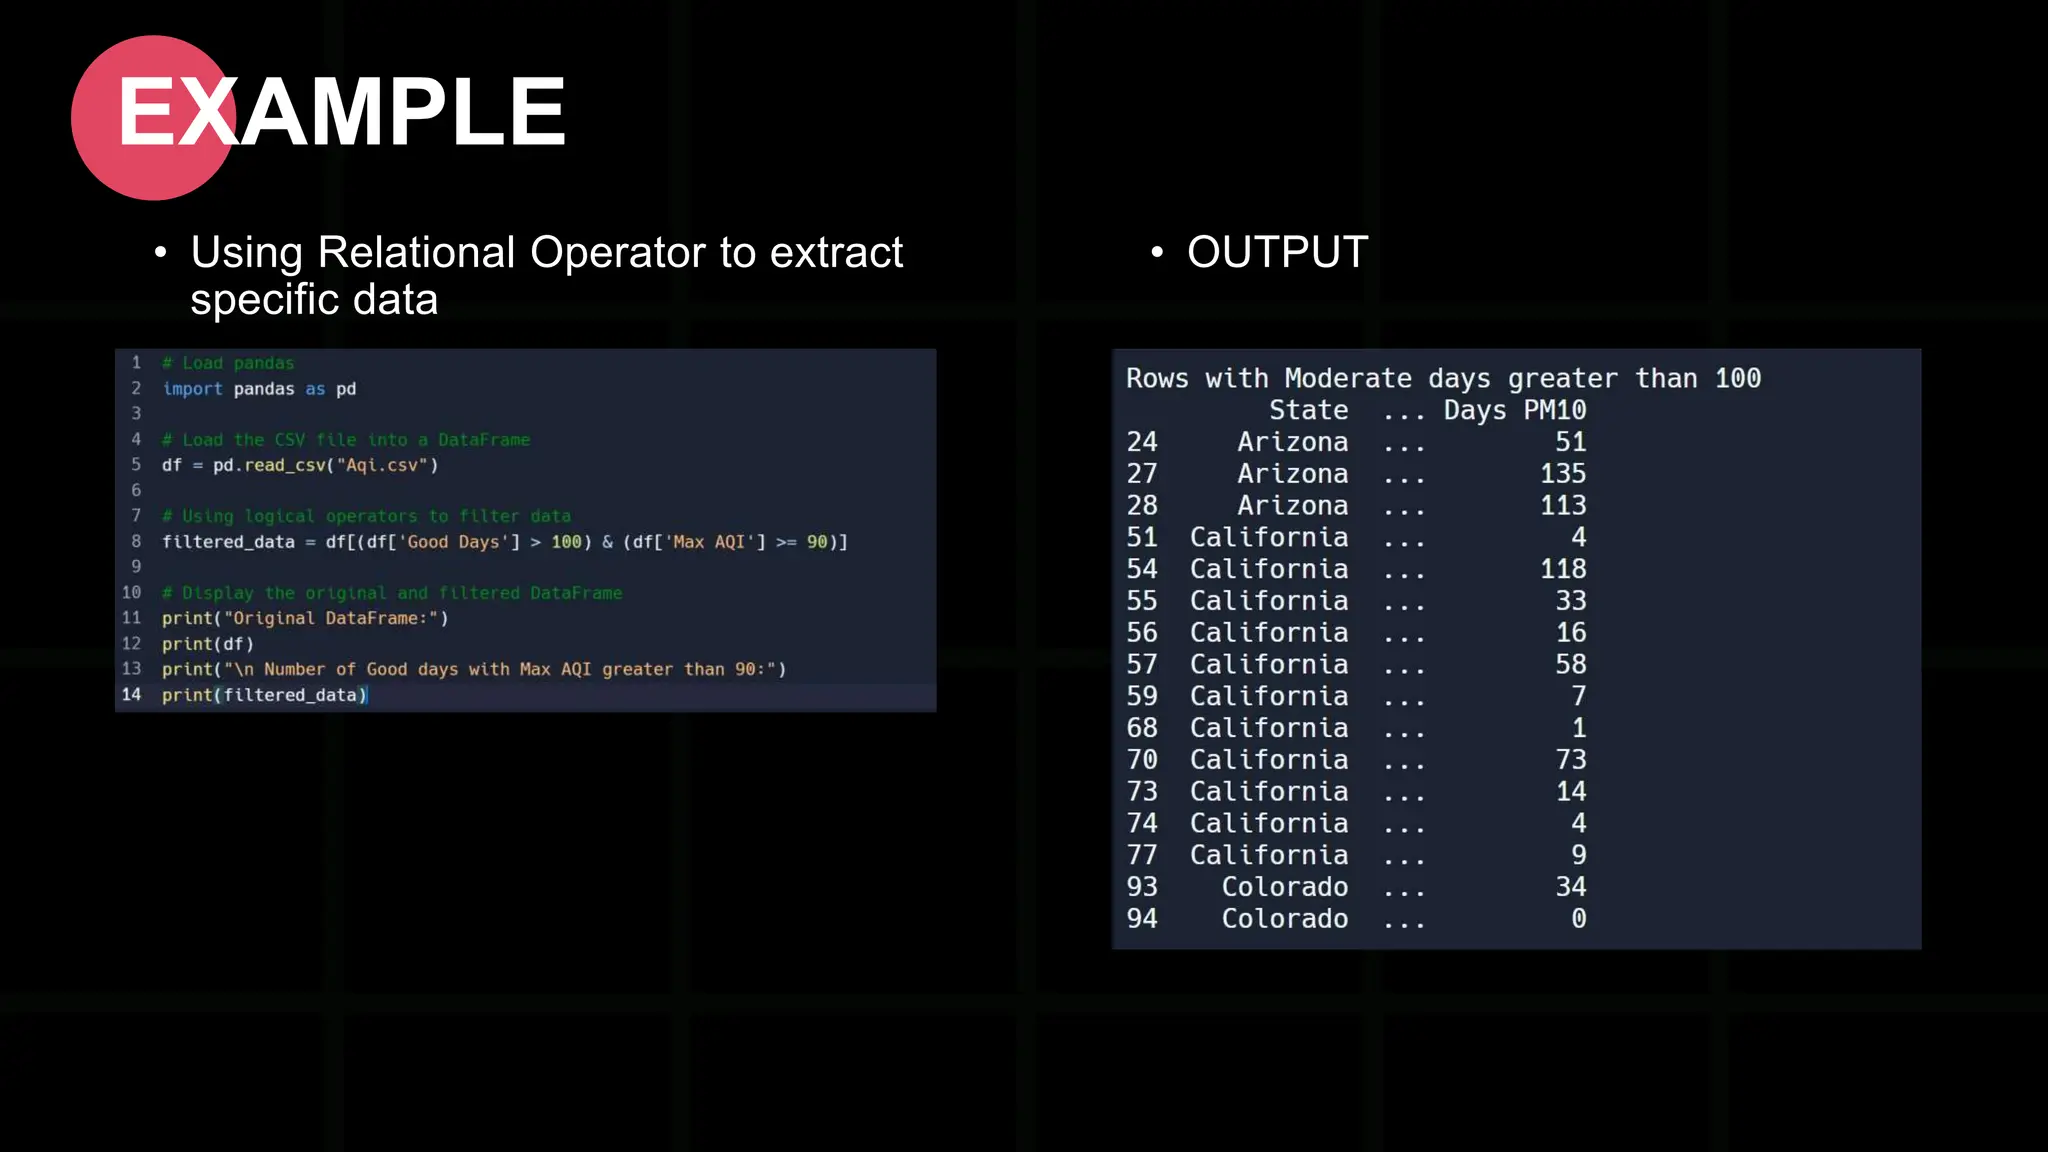Click output row 94 Colorado value 0

(x=1578, y=919)
